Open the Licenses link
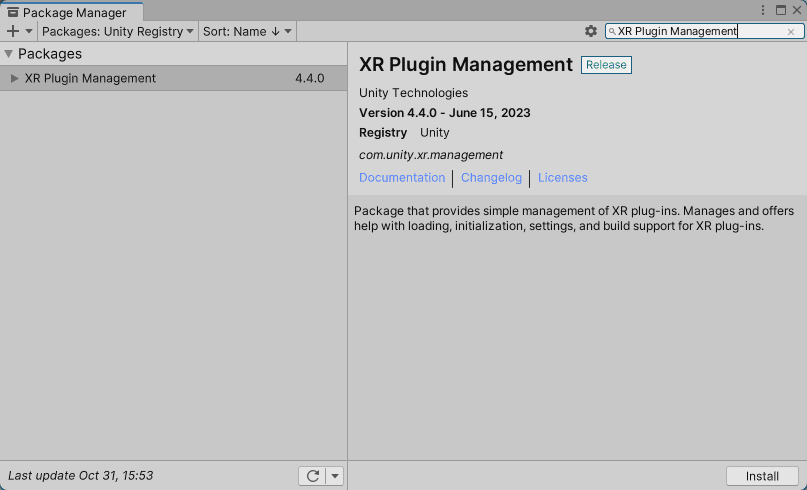 click(563, 178)
